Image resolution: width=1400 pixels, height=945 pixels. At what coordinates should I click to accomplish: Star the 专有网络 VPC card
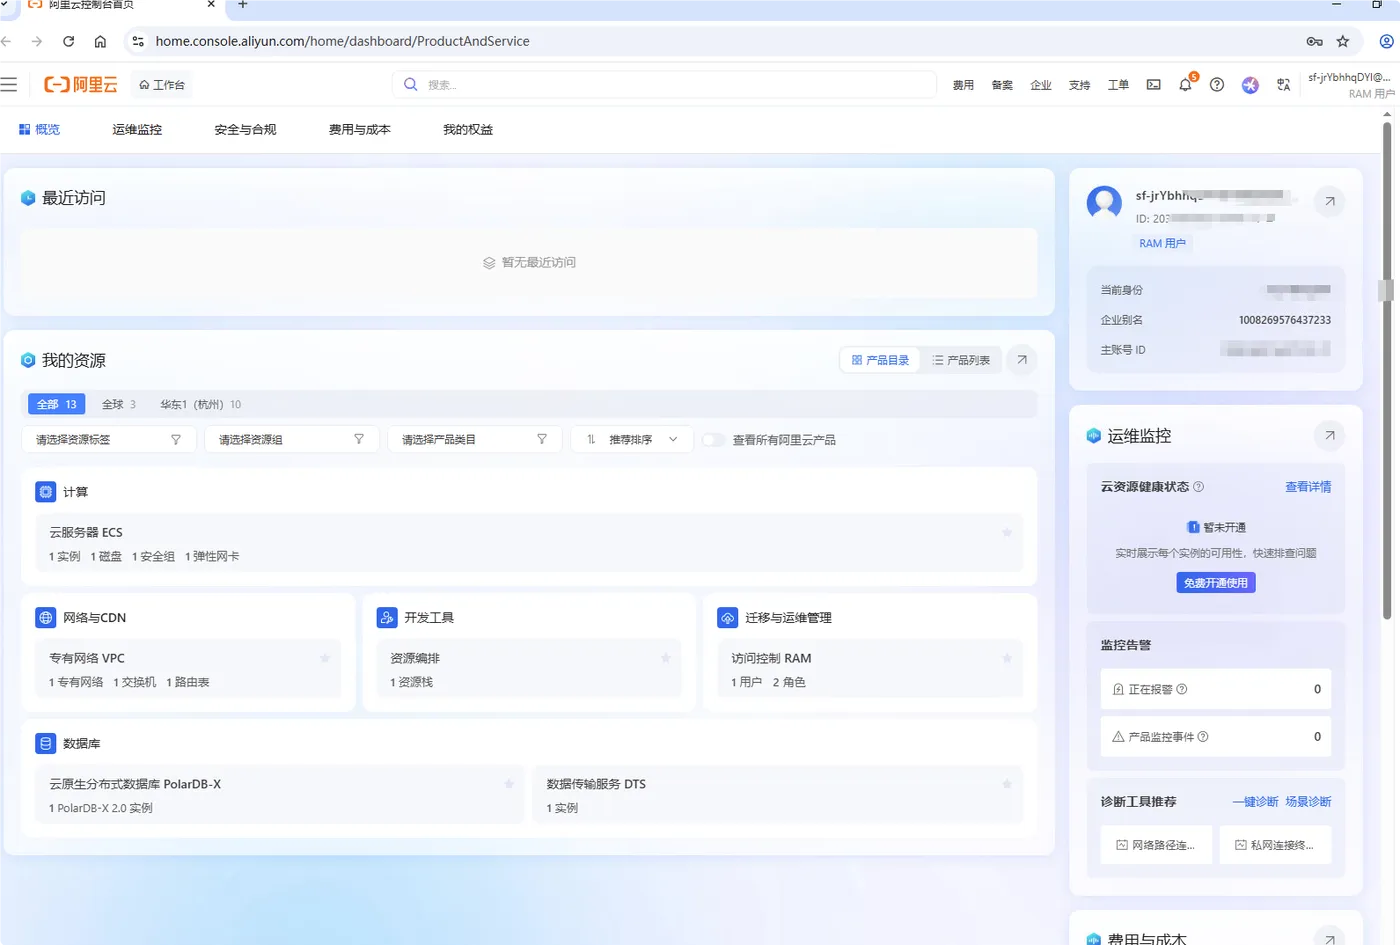coord(325,658)
